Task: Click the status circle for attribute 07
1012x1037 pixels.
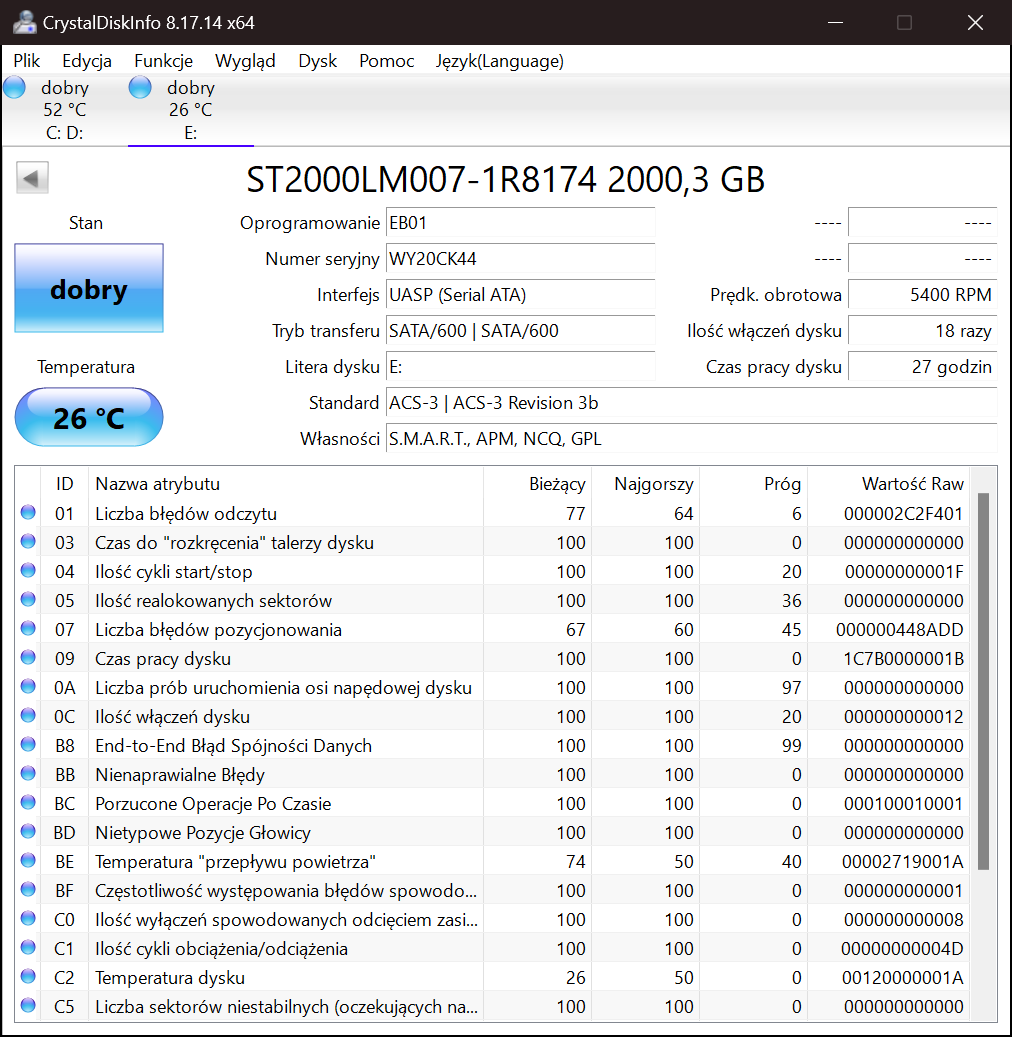Action: point(28,628)
